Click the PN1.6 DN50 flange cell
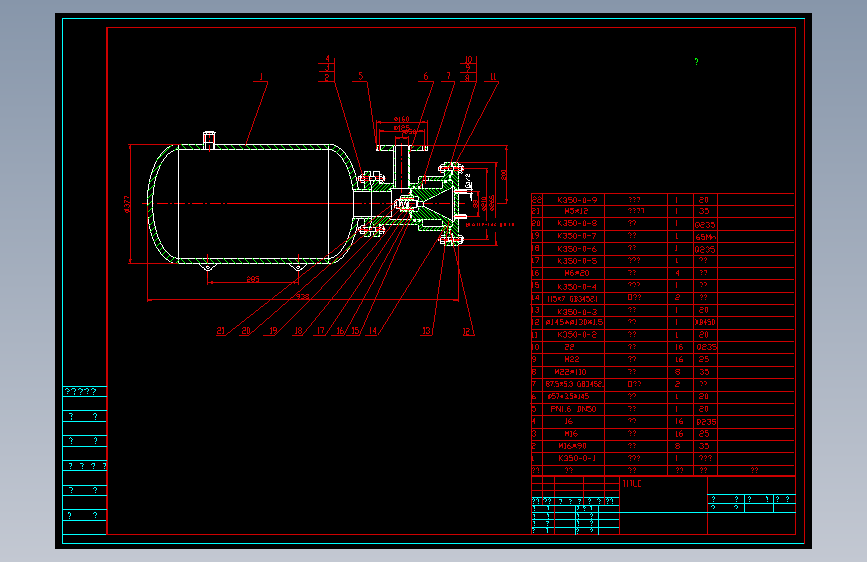Image resolution: width=867 pixels, height=562 pixels. tap(573, 409)
